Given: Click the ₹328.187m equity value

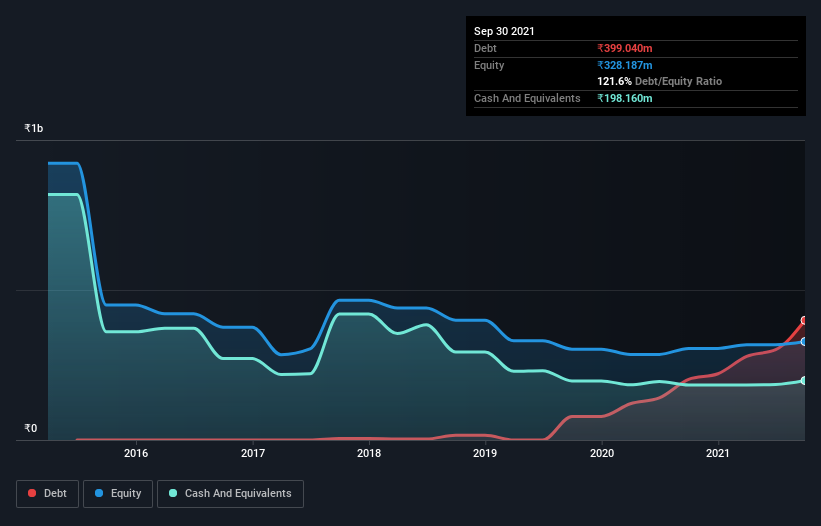Looking at the screenshot, I should (x=625, y=65).
